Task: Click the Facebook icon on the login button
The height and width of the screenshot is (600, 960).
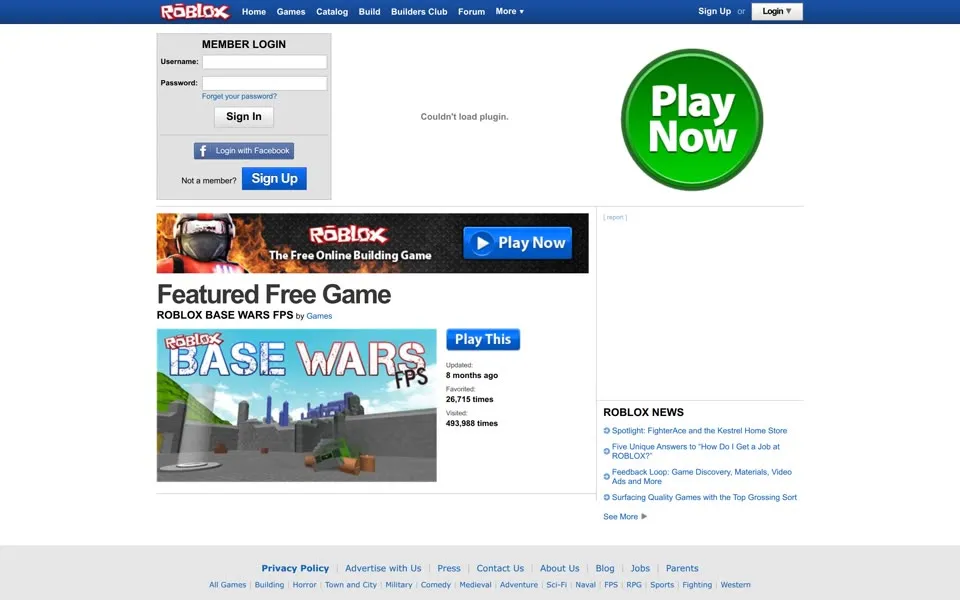Action: pyautogui.click(x=203, y=151)
